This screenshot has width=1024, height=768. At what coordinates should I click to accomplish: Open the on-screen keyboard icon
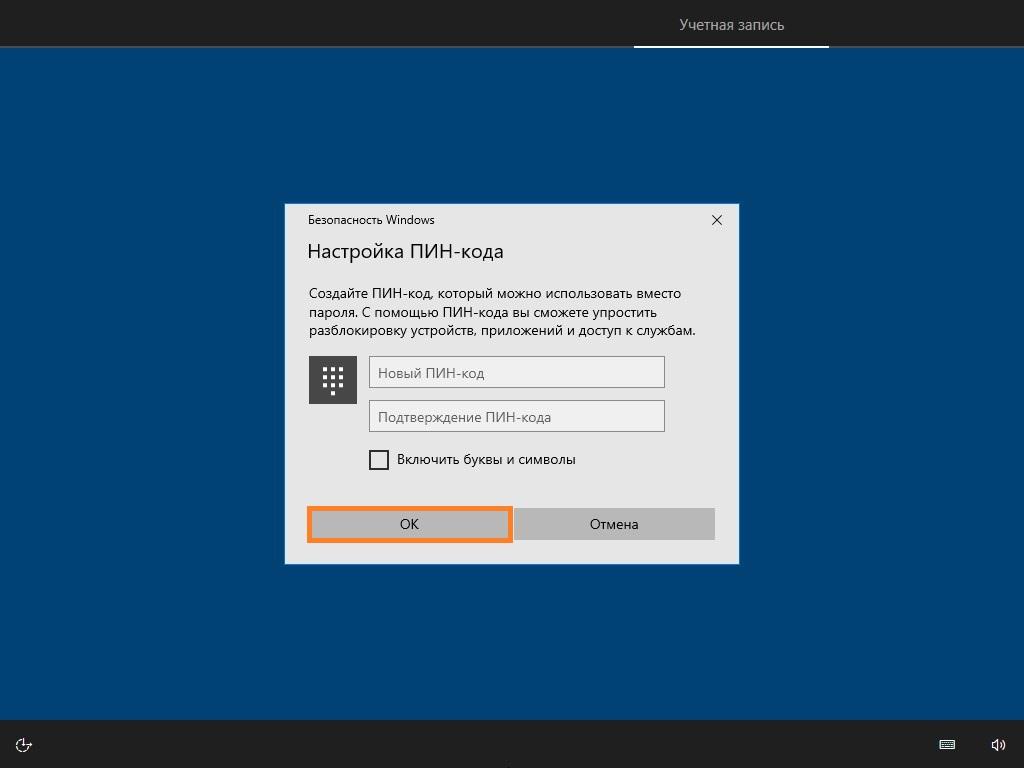(947, 744)
